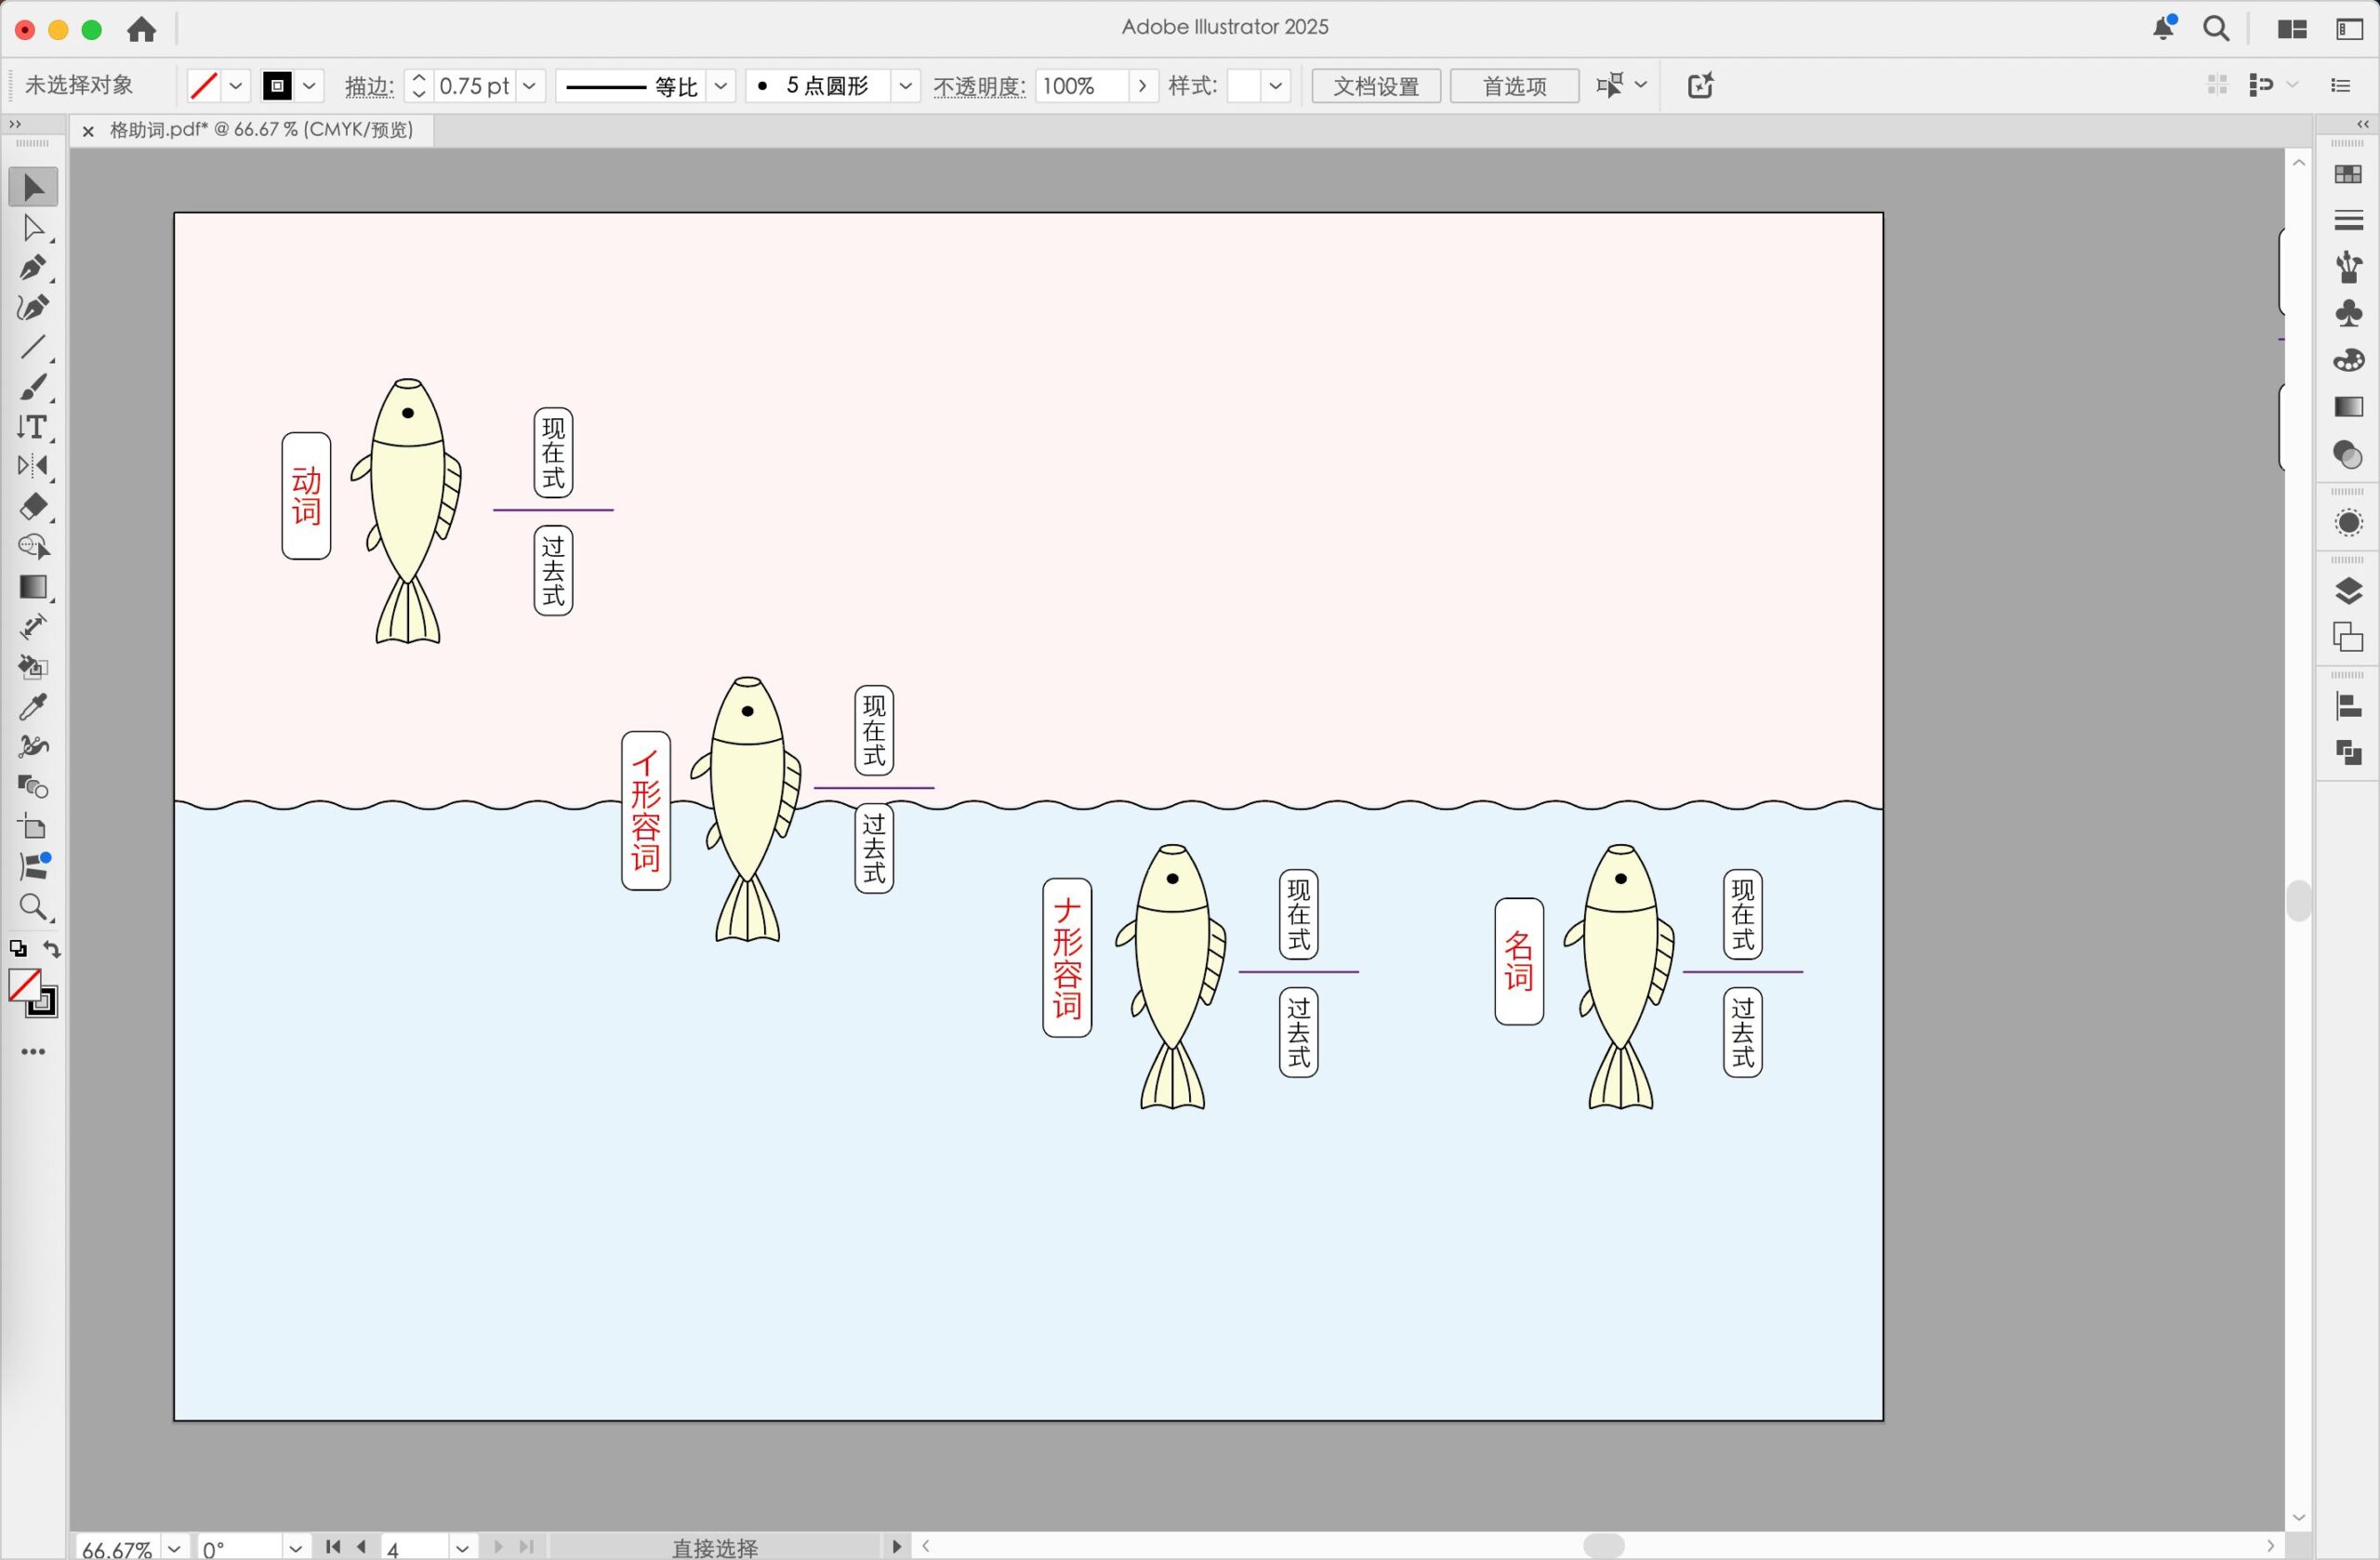Select the Pen tool
Image resolution: width=2380 pixels, height=1560 pixels.
[33, 268]
